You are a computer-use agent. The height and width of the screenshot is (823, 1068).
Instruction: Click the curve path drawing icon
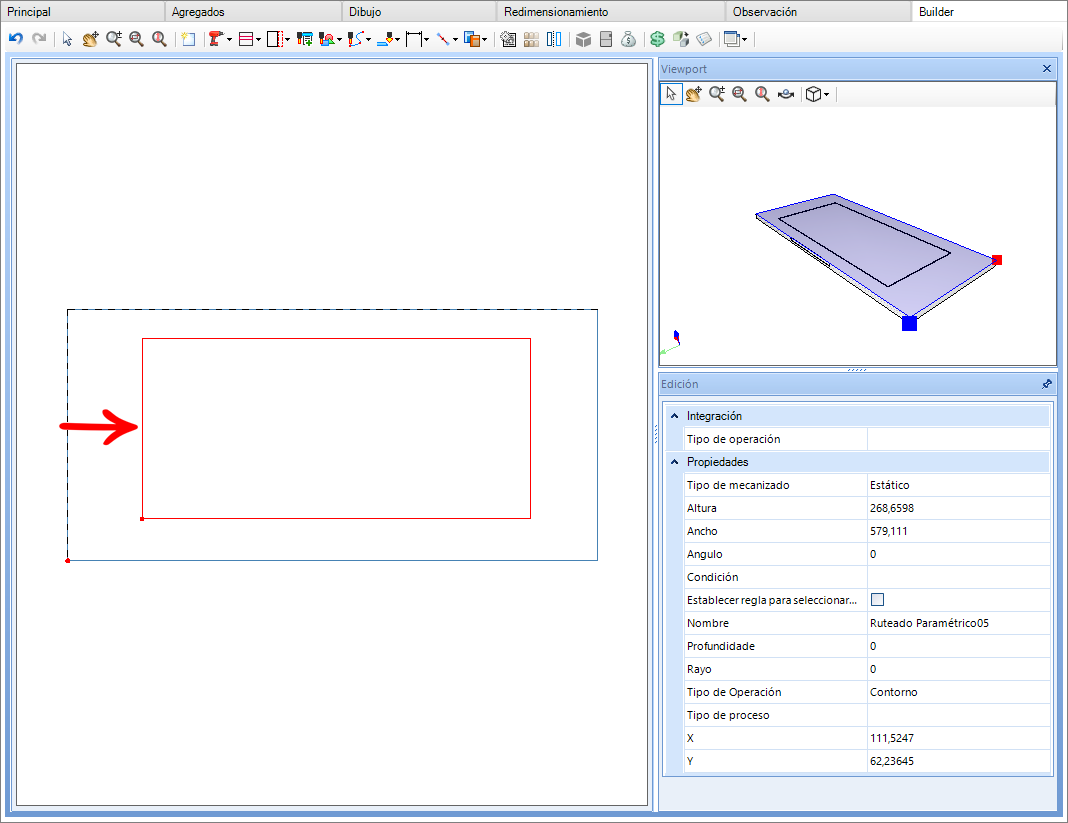356,39
